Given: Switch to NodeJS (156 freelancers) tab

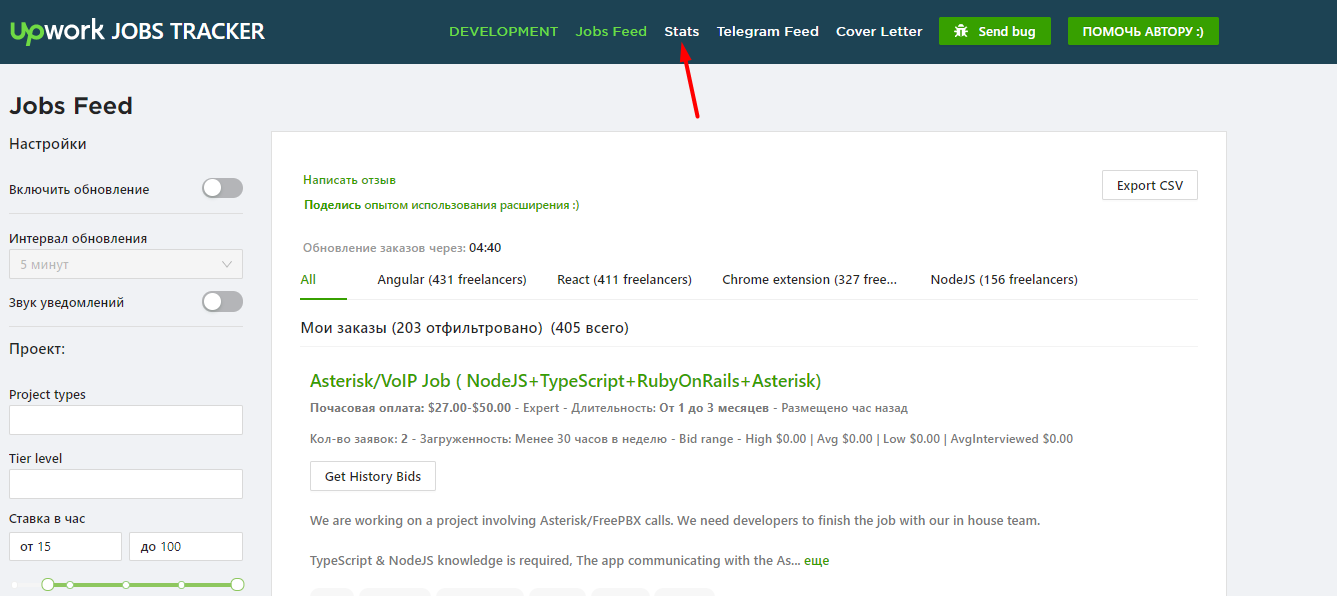Looking at the screenshot, I should tap(1004, 280).
